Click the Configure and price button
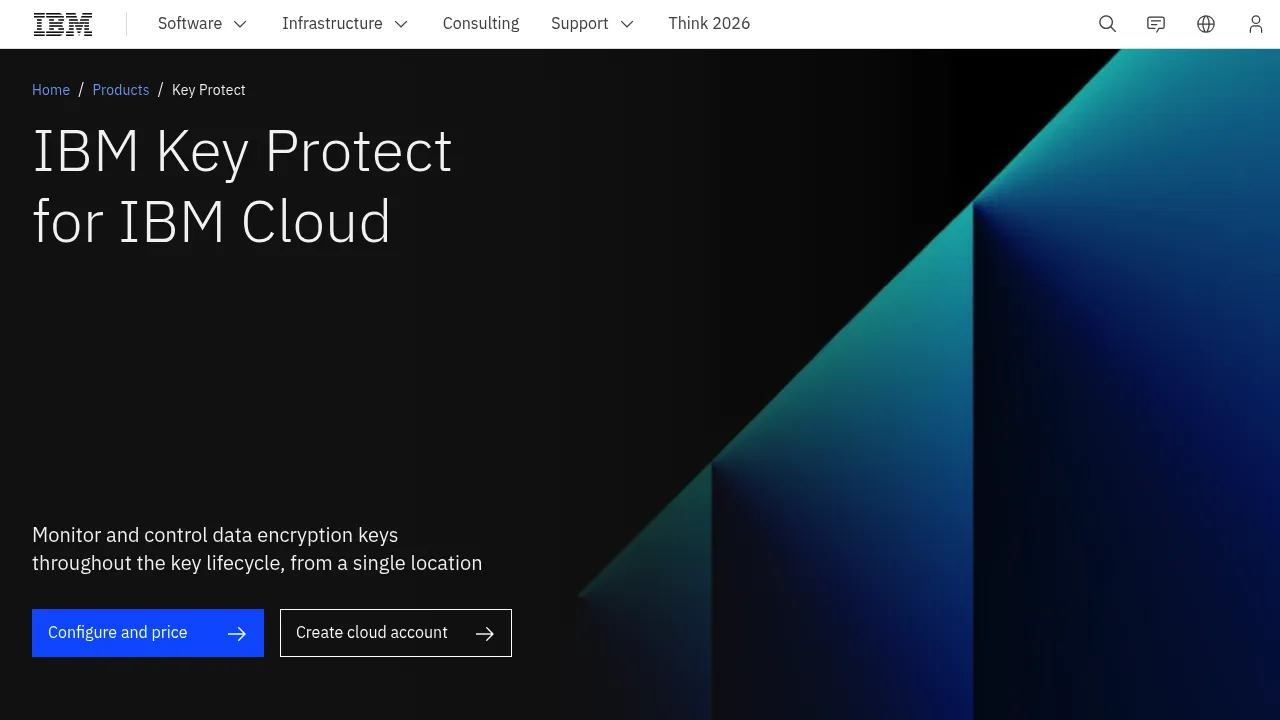This screenshot has height=720, width=1280. coord(148,633)
